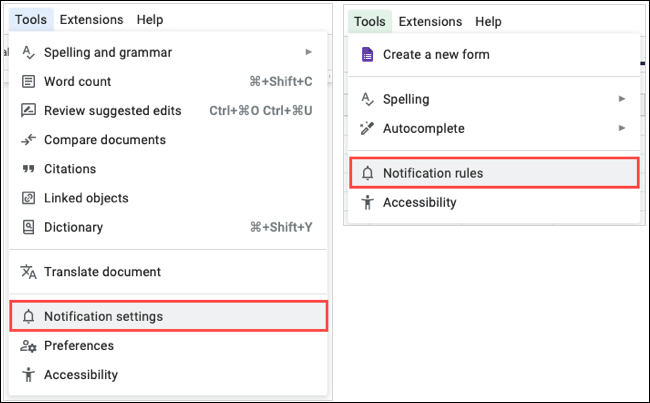Click the Spelling and grammar checkmark icon
Image resolution: width=650 pixels, height=403 pixels.
[28, 53]
